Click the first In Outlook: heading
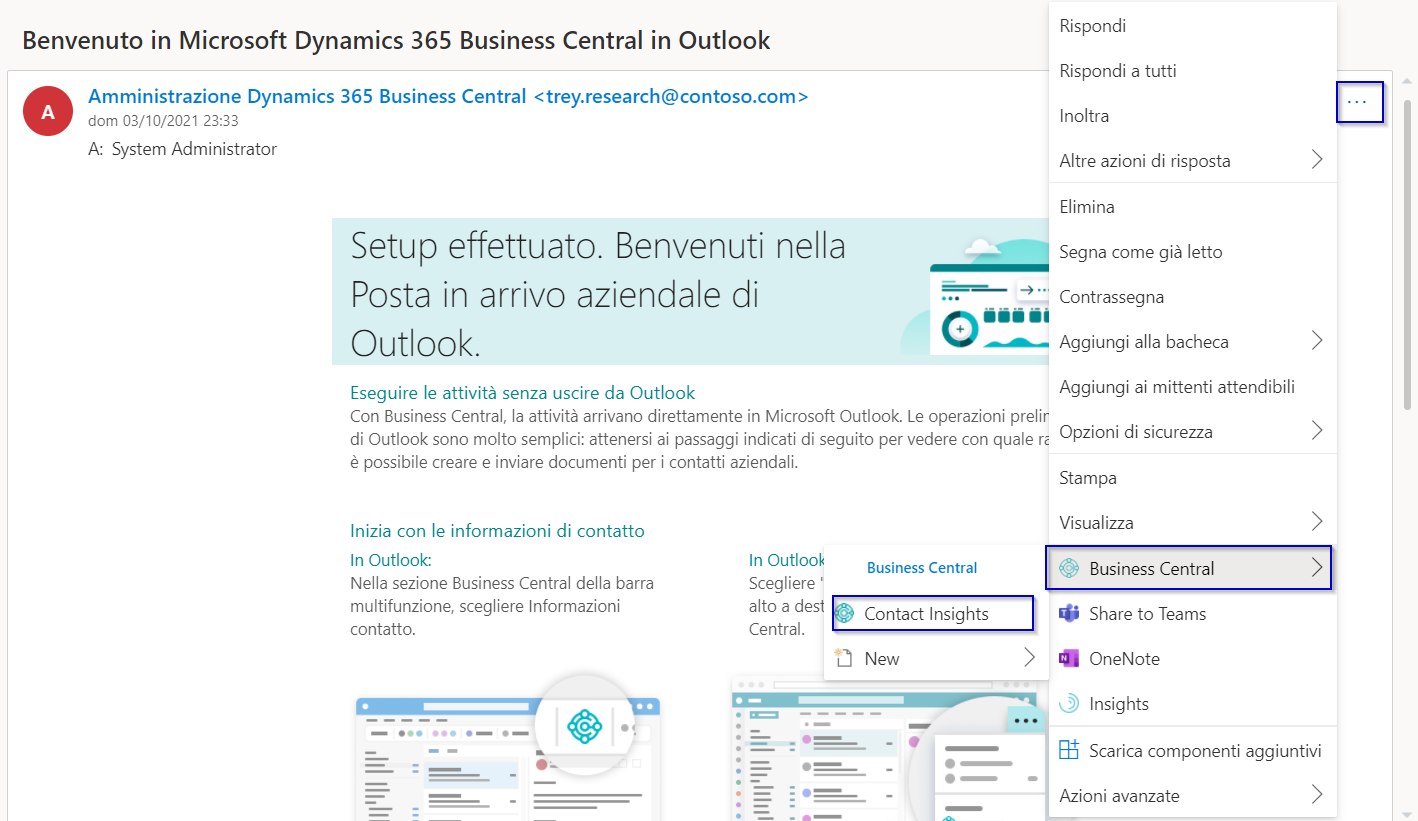Screen dimensions: 1418x821 (x=391, y=560)
